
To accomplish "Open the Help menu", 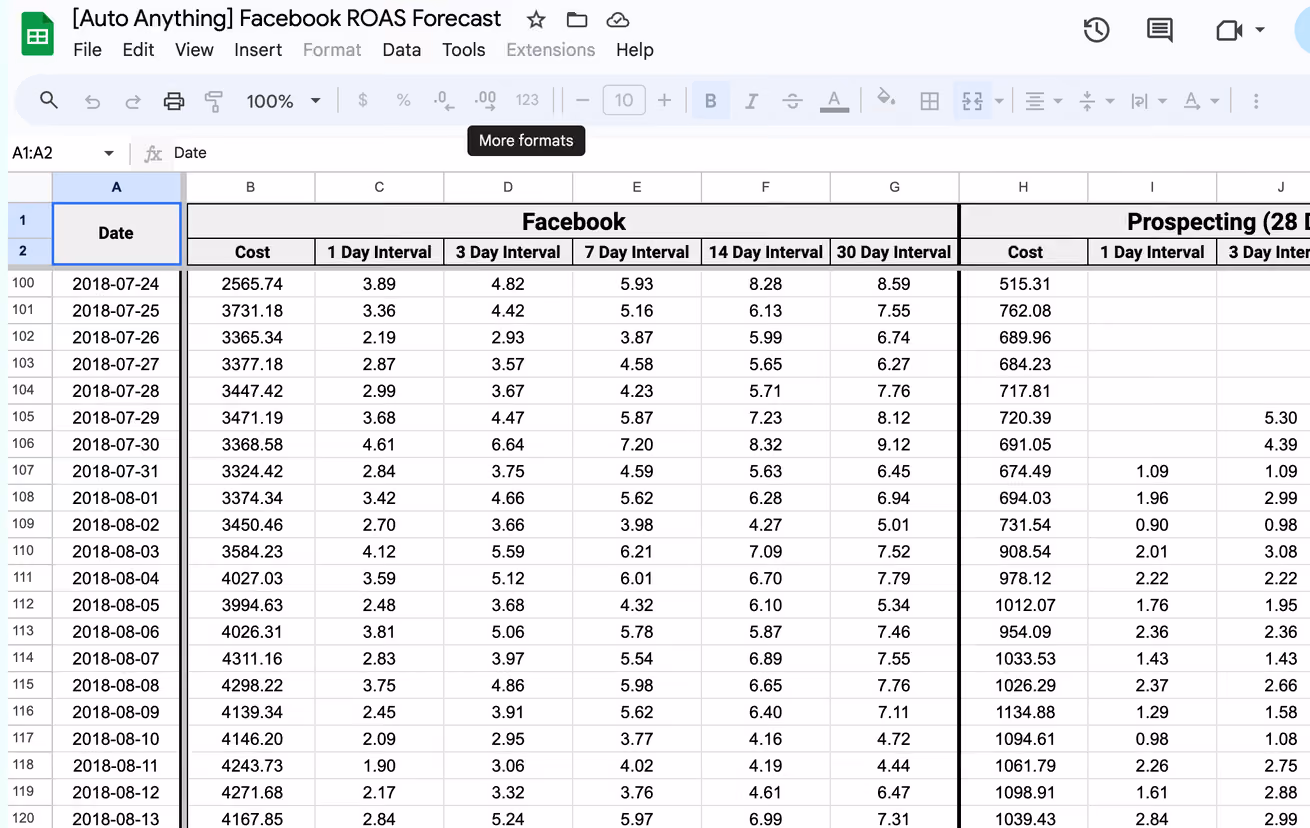I will (634, 50).
